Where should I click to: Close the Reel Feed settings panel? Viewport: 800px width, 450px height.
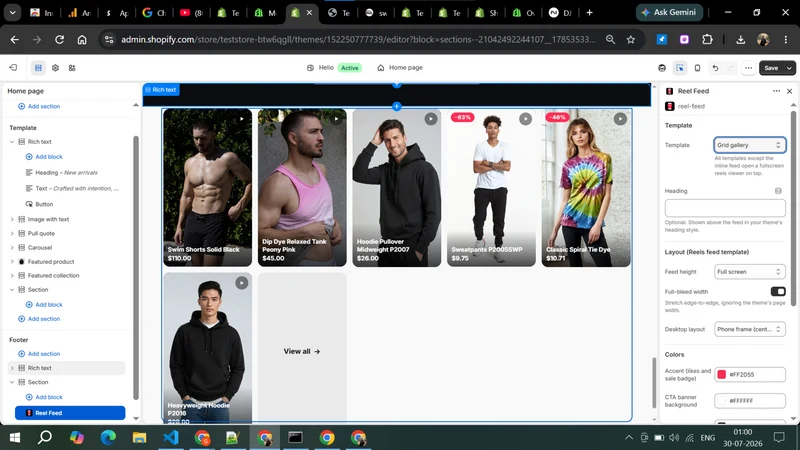click(x=789, y=91)
